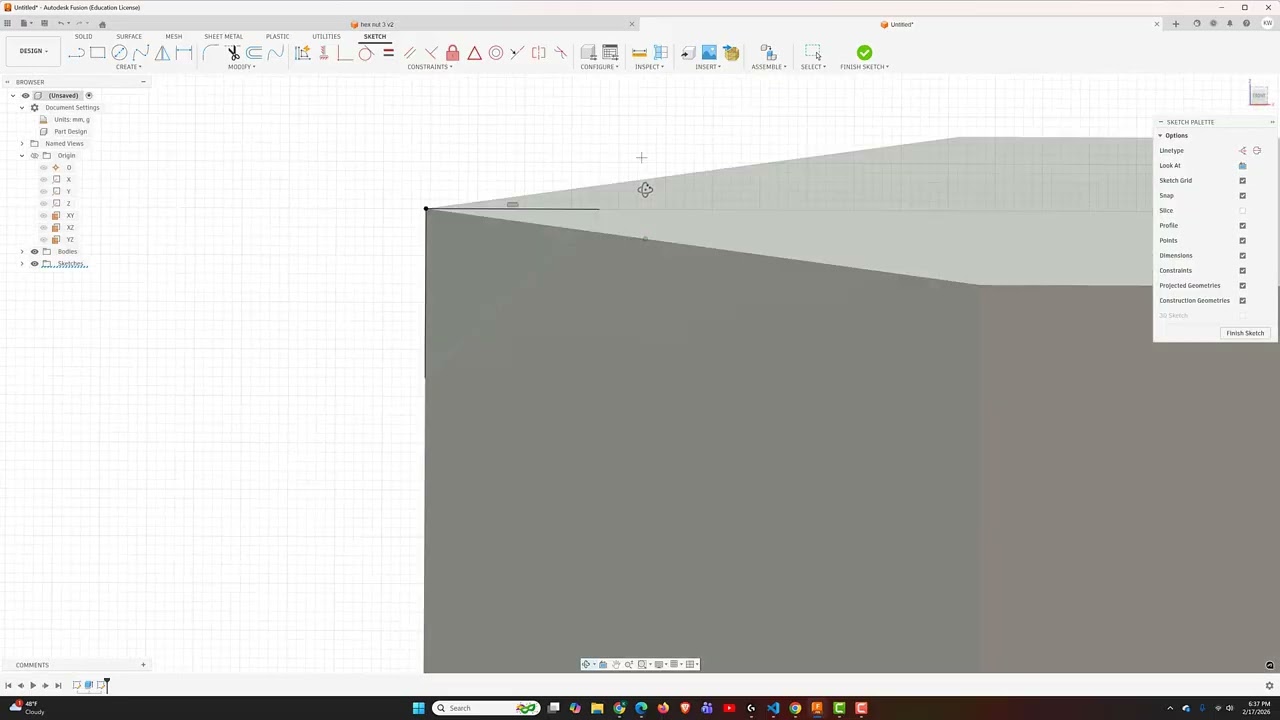
Task: Toggle the Sketch Grid checkbox
Action: pos(1243,181)
